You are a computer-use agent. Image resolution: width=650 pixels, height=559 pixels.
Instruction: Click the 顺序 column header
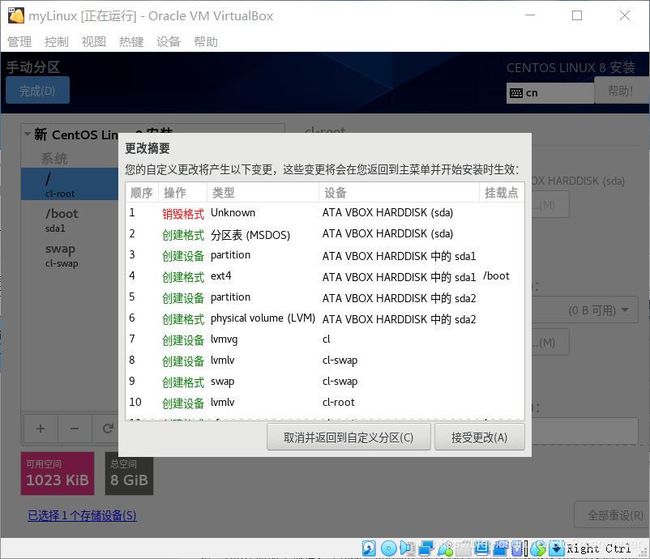(141, 192)
